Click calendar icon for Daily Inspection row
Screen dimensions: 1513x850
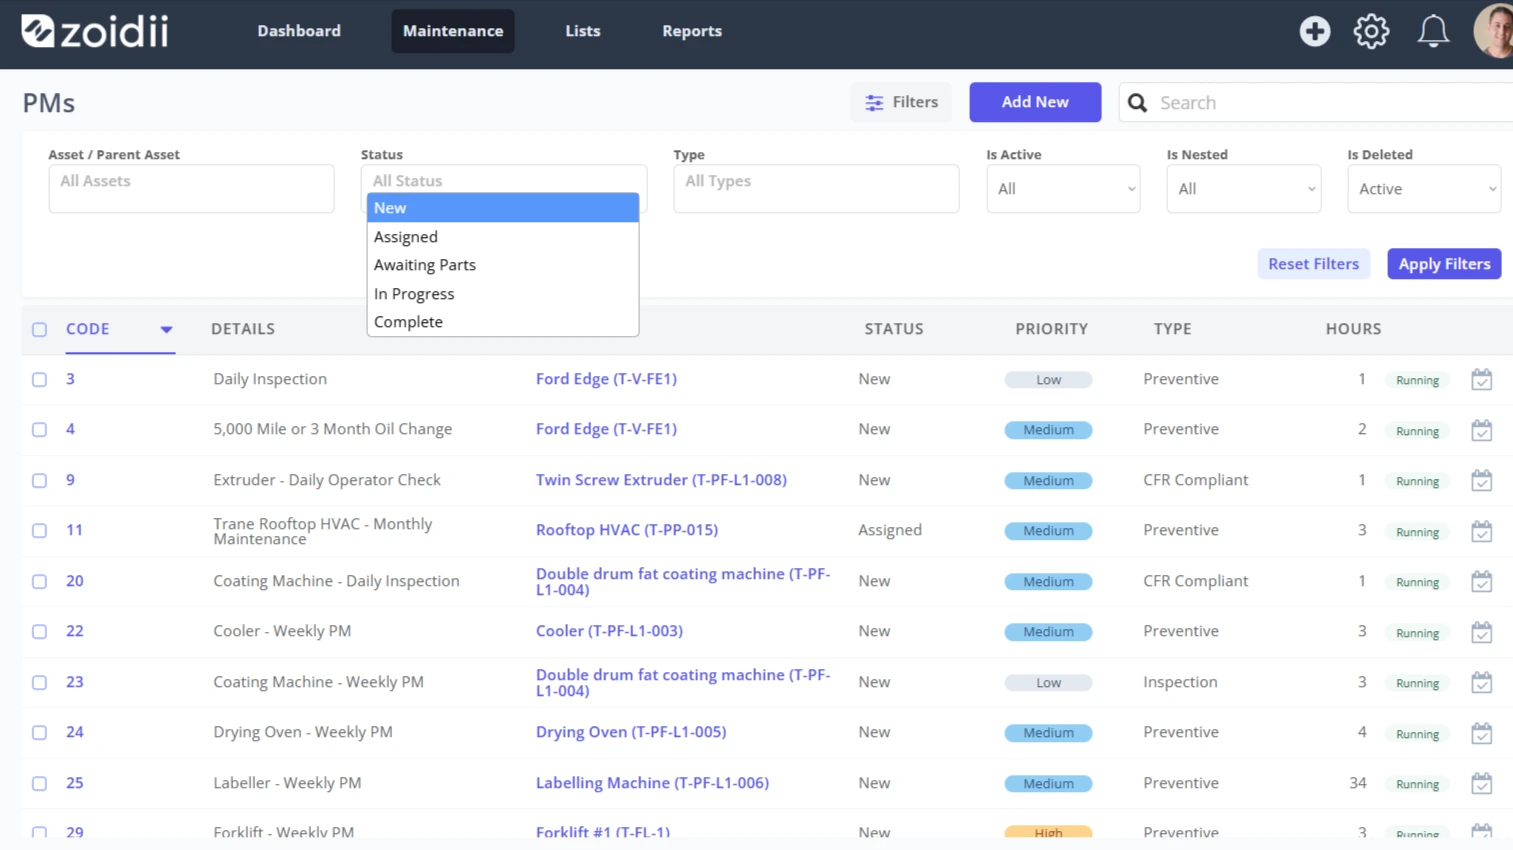1482,380
